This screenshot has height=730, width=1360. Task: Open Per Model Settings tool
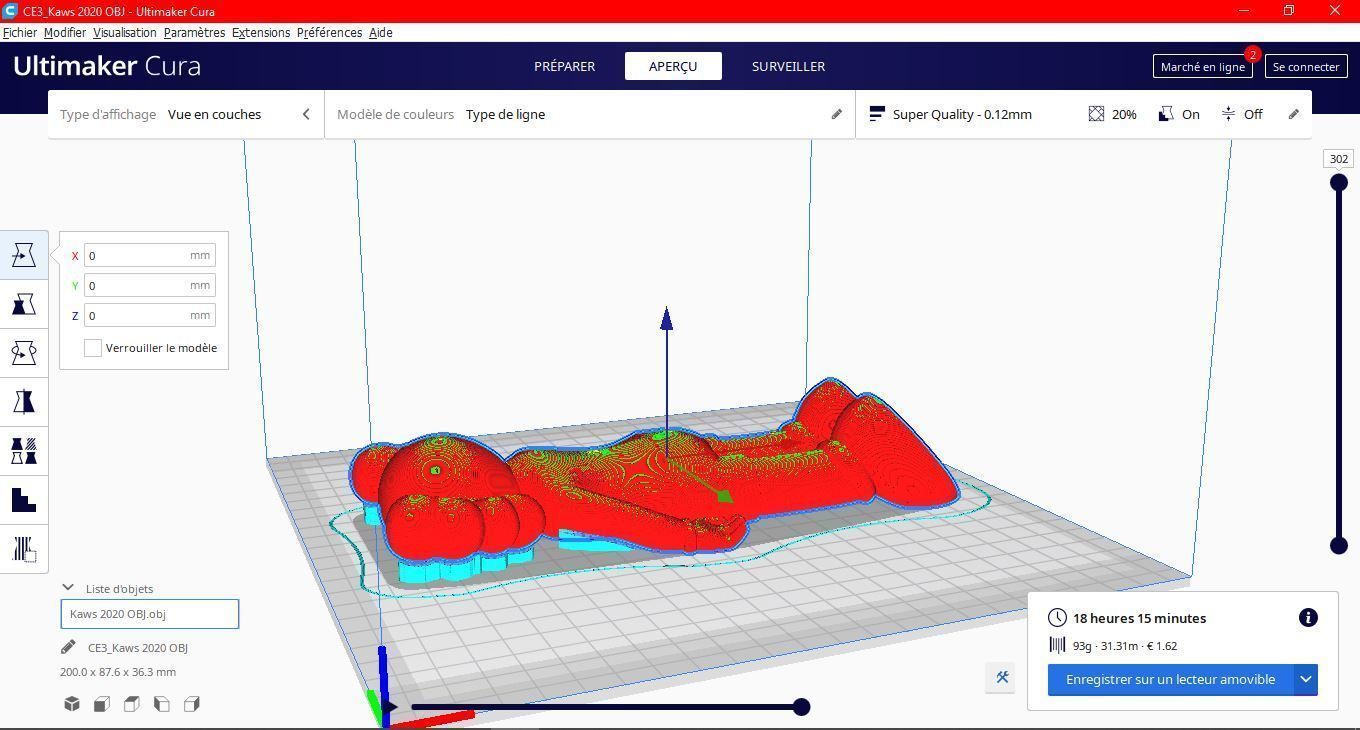[24, 451]
